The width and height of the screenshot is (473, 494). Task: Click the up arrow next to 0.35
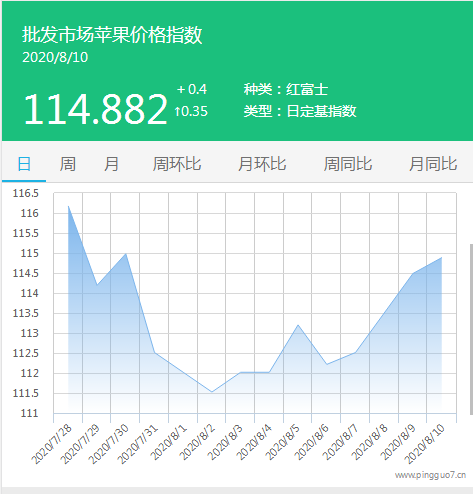[x=178, y=111]
